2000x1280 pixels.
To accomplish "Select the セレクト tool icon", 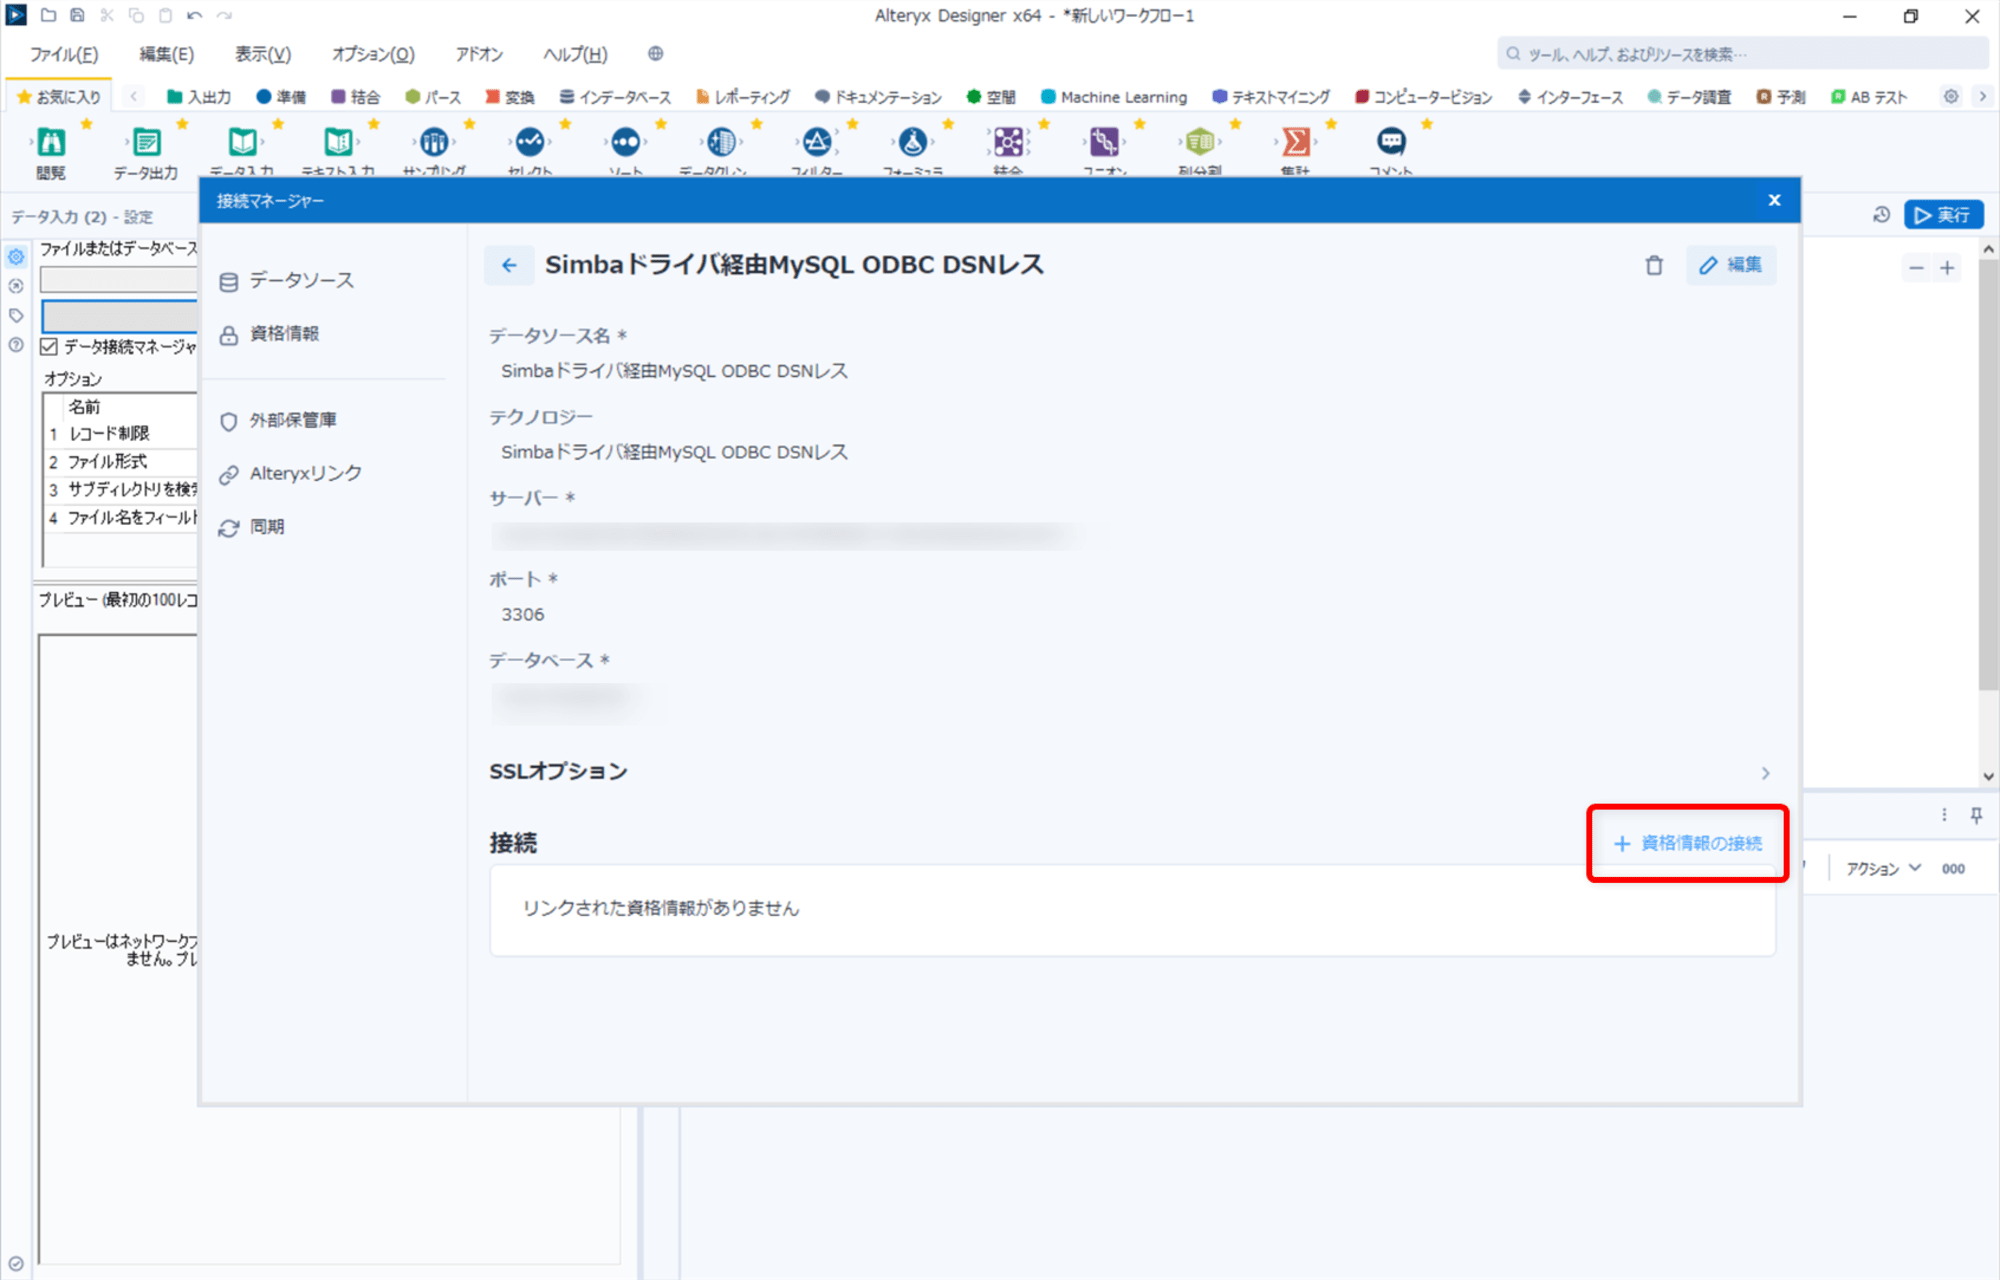I will coord(530,142).
